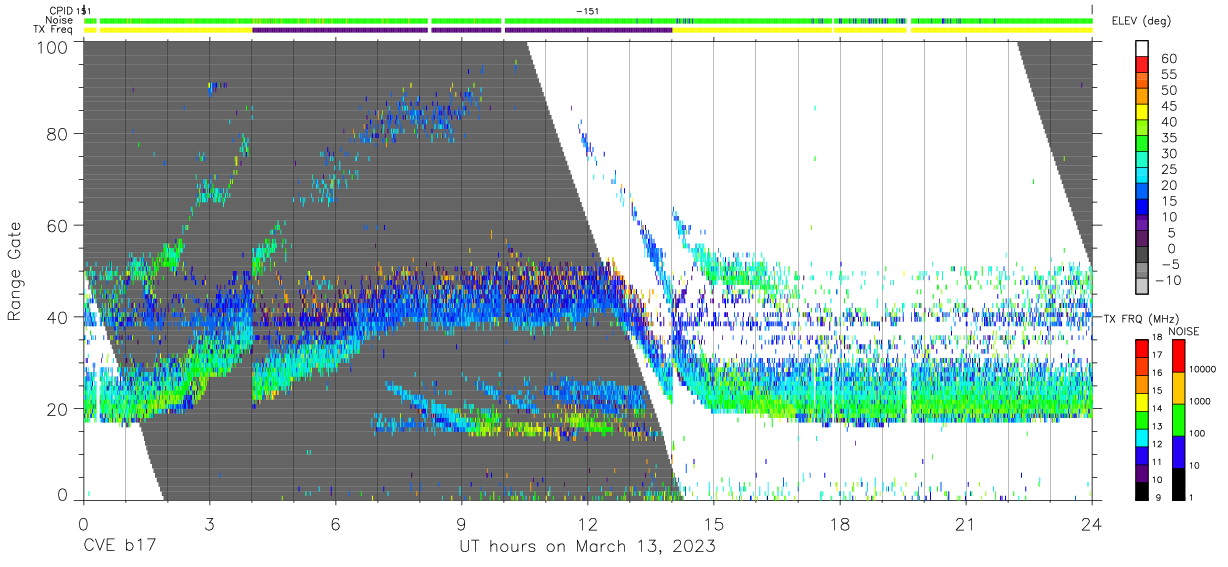Select the blue 10-15 degree elevation swatch

coord(1143,209)
